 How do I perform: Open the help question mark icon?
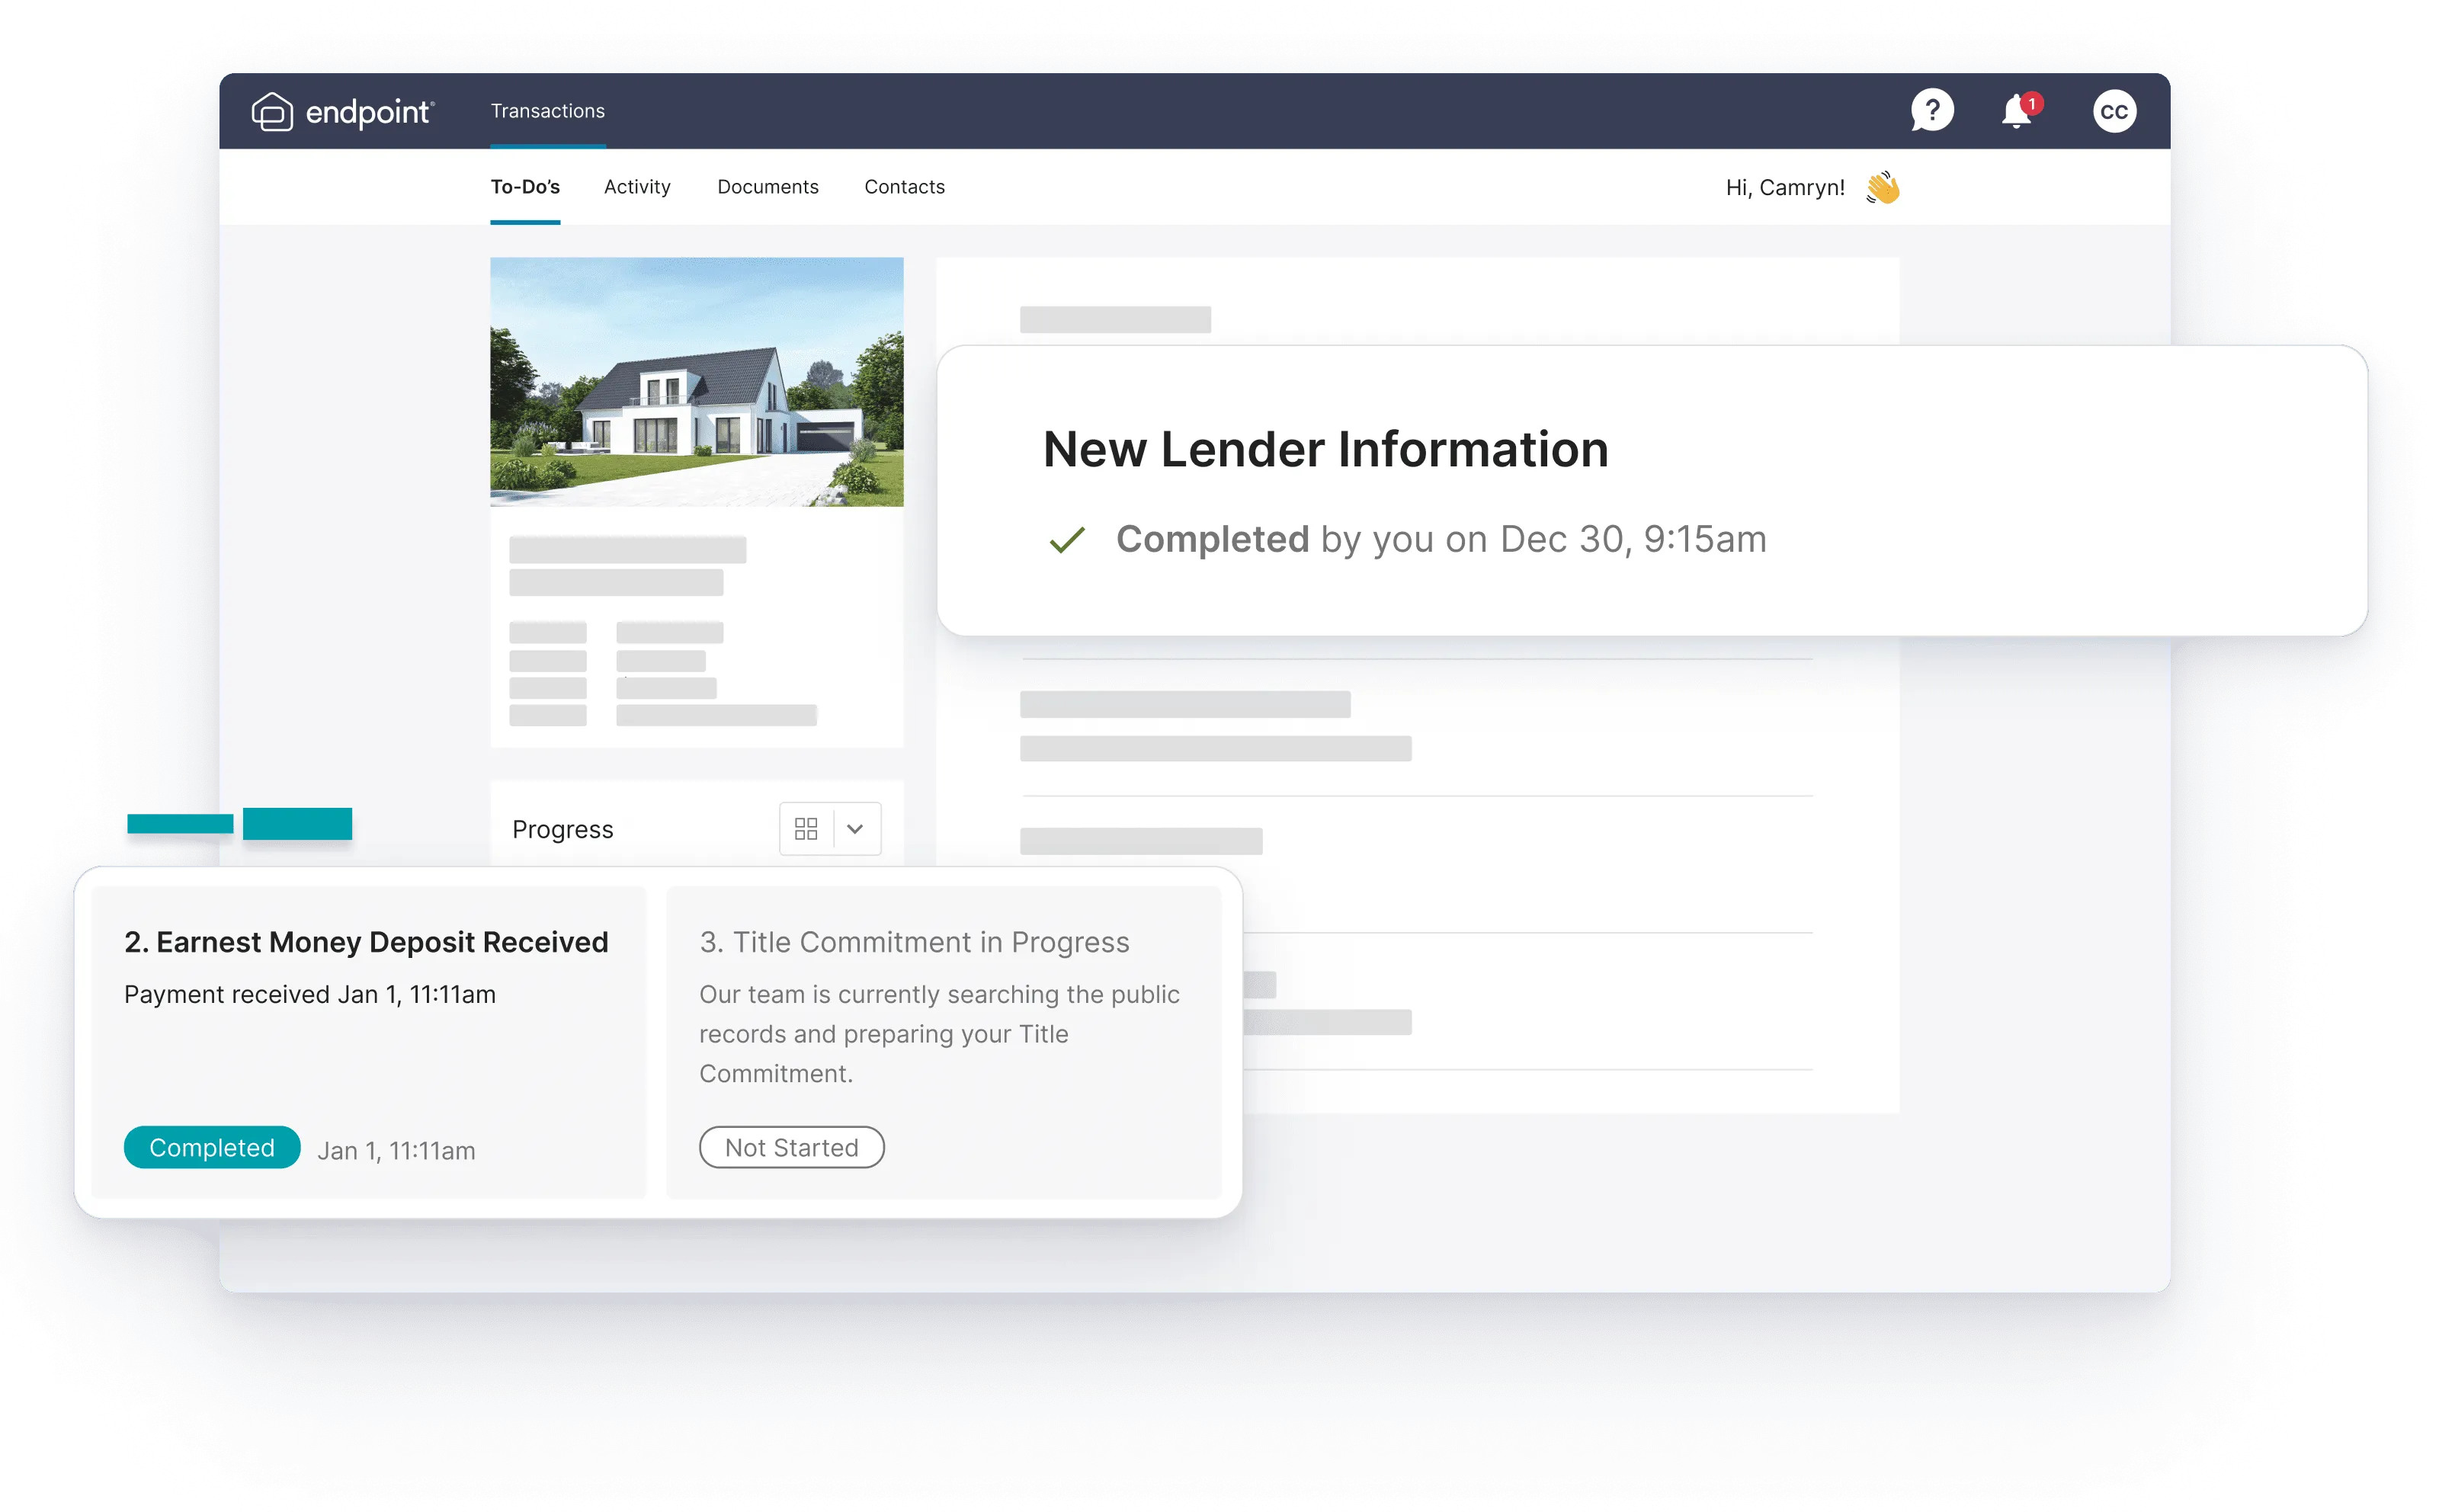1932,110
